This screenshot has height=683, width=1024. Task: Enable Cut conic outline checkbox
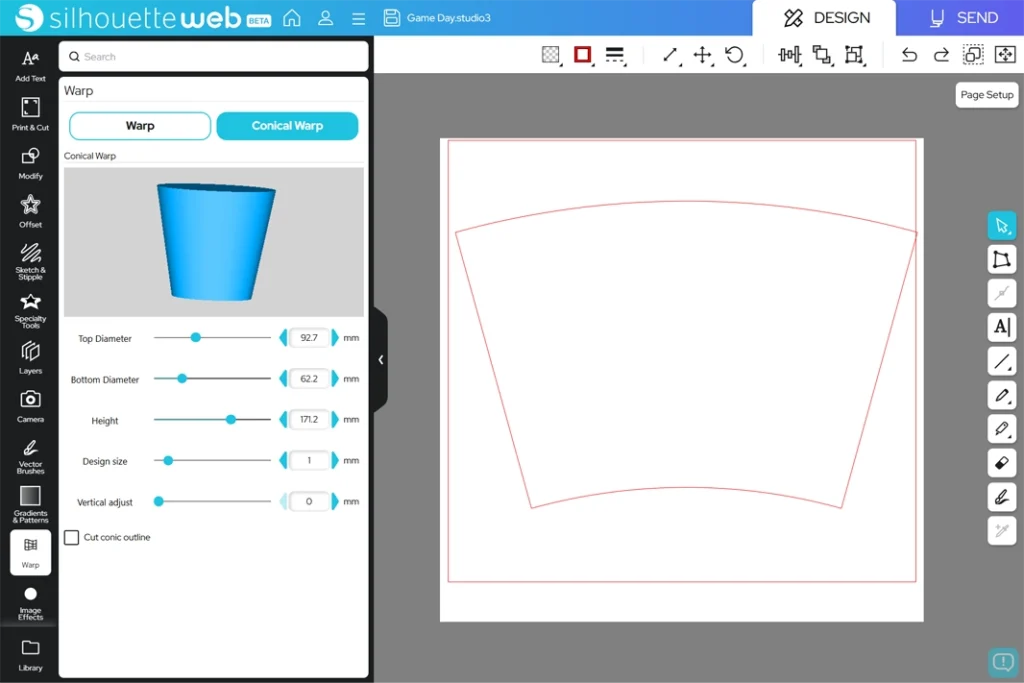(72, 538)
